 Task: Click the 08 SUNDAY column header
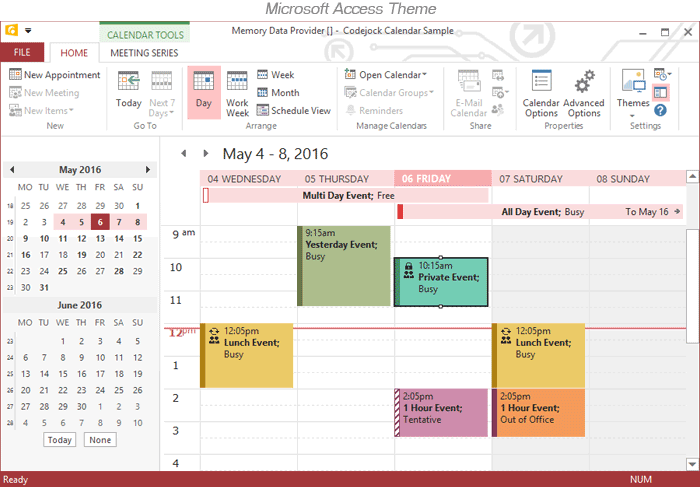[x=638, y=179]
